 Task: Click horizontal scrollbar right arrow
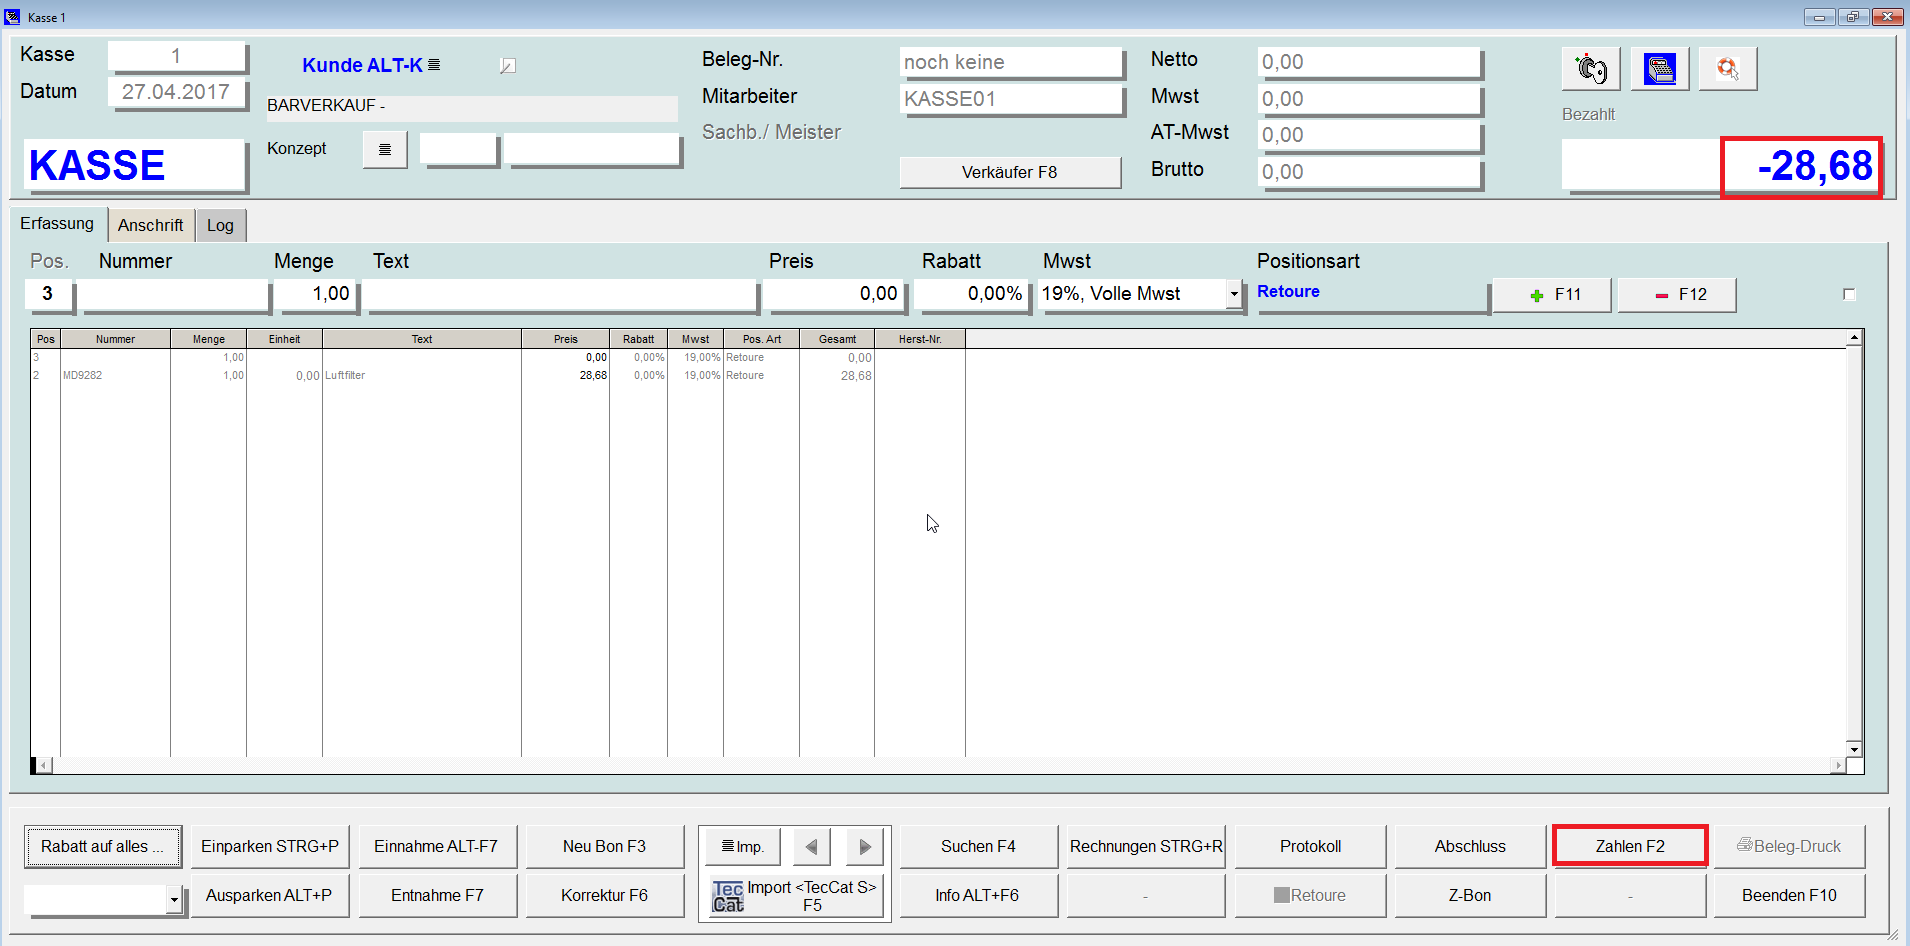(x=1838, y=766)
